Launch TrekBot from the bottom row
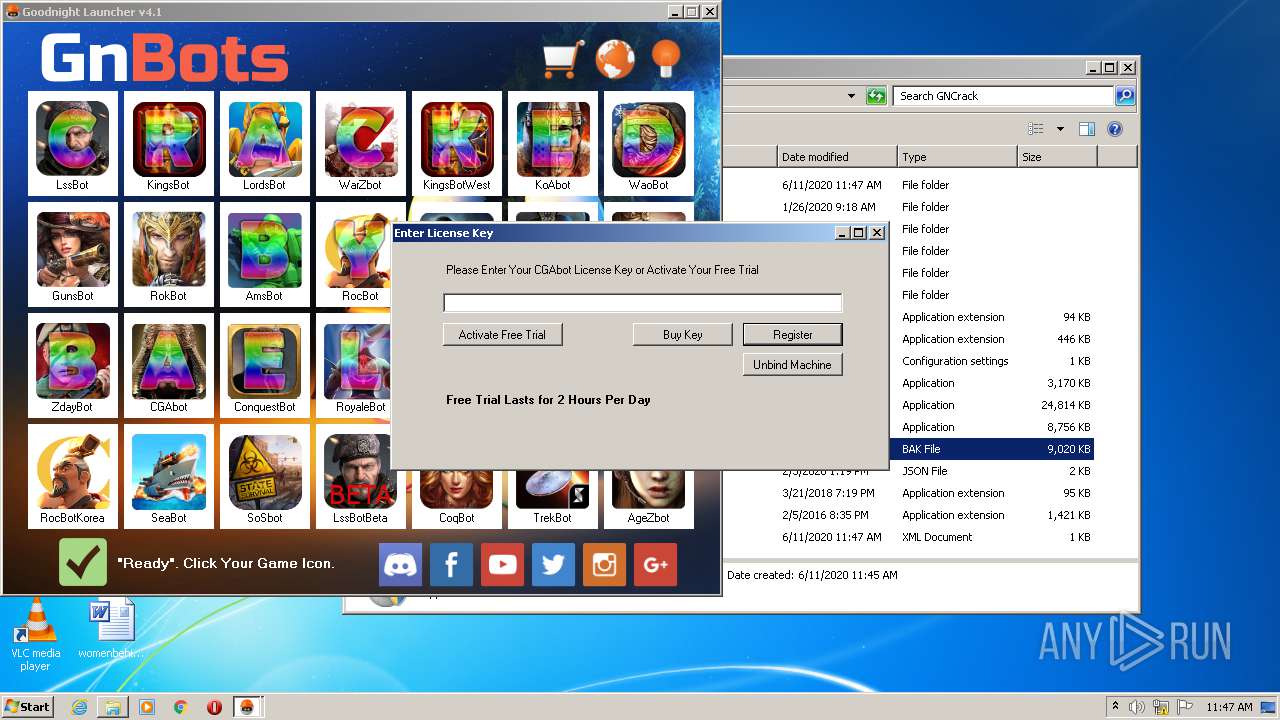Screen dimensions: 1280x720 (x=552, y=500)
